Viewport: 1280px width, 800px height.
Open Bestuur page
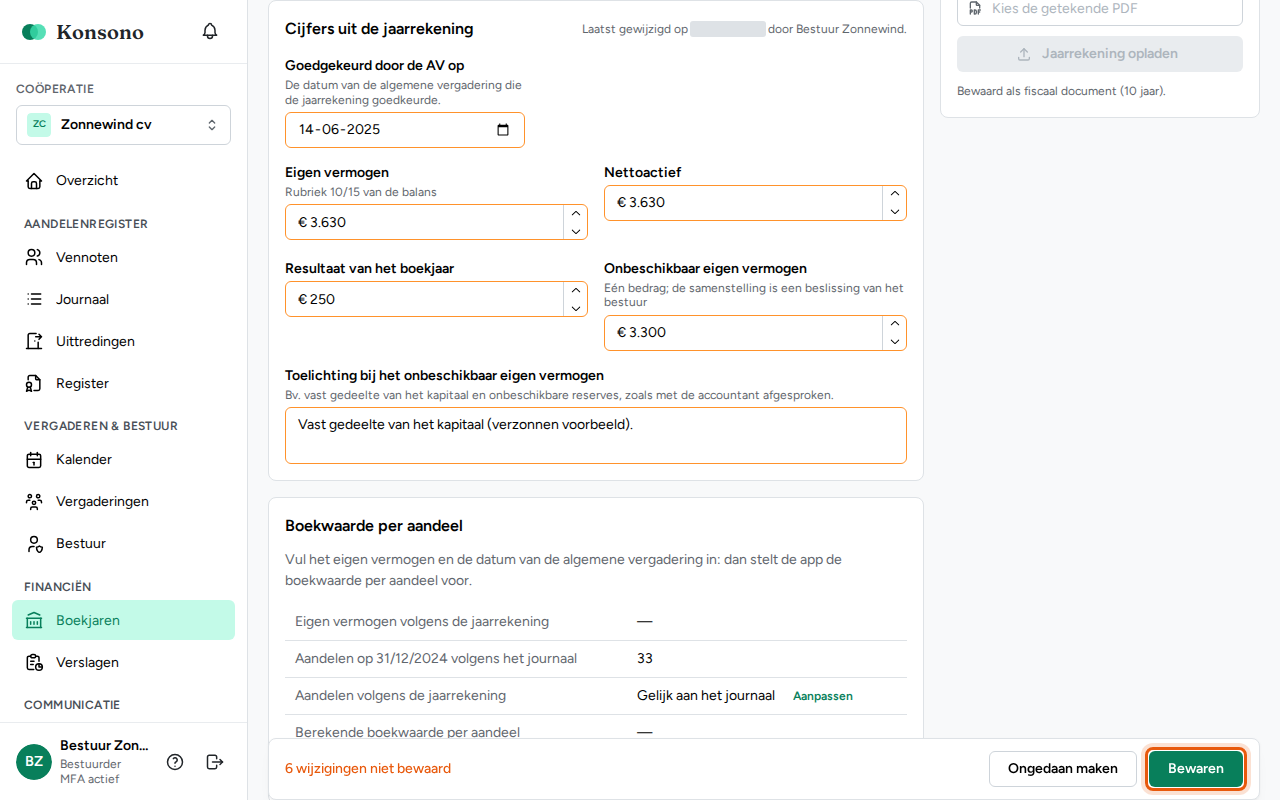123,544
